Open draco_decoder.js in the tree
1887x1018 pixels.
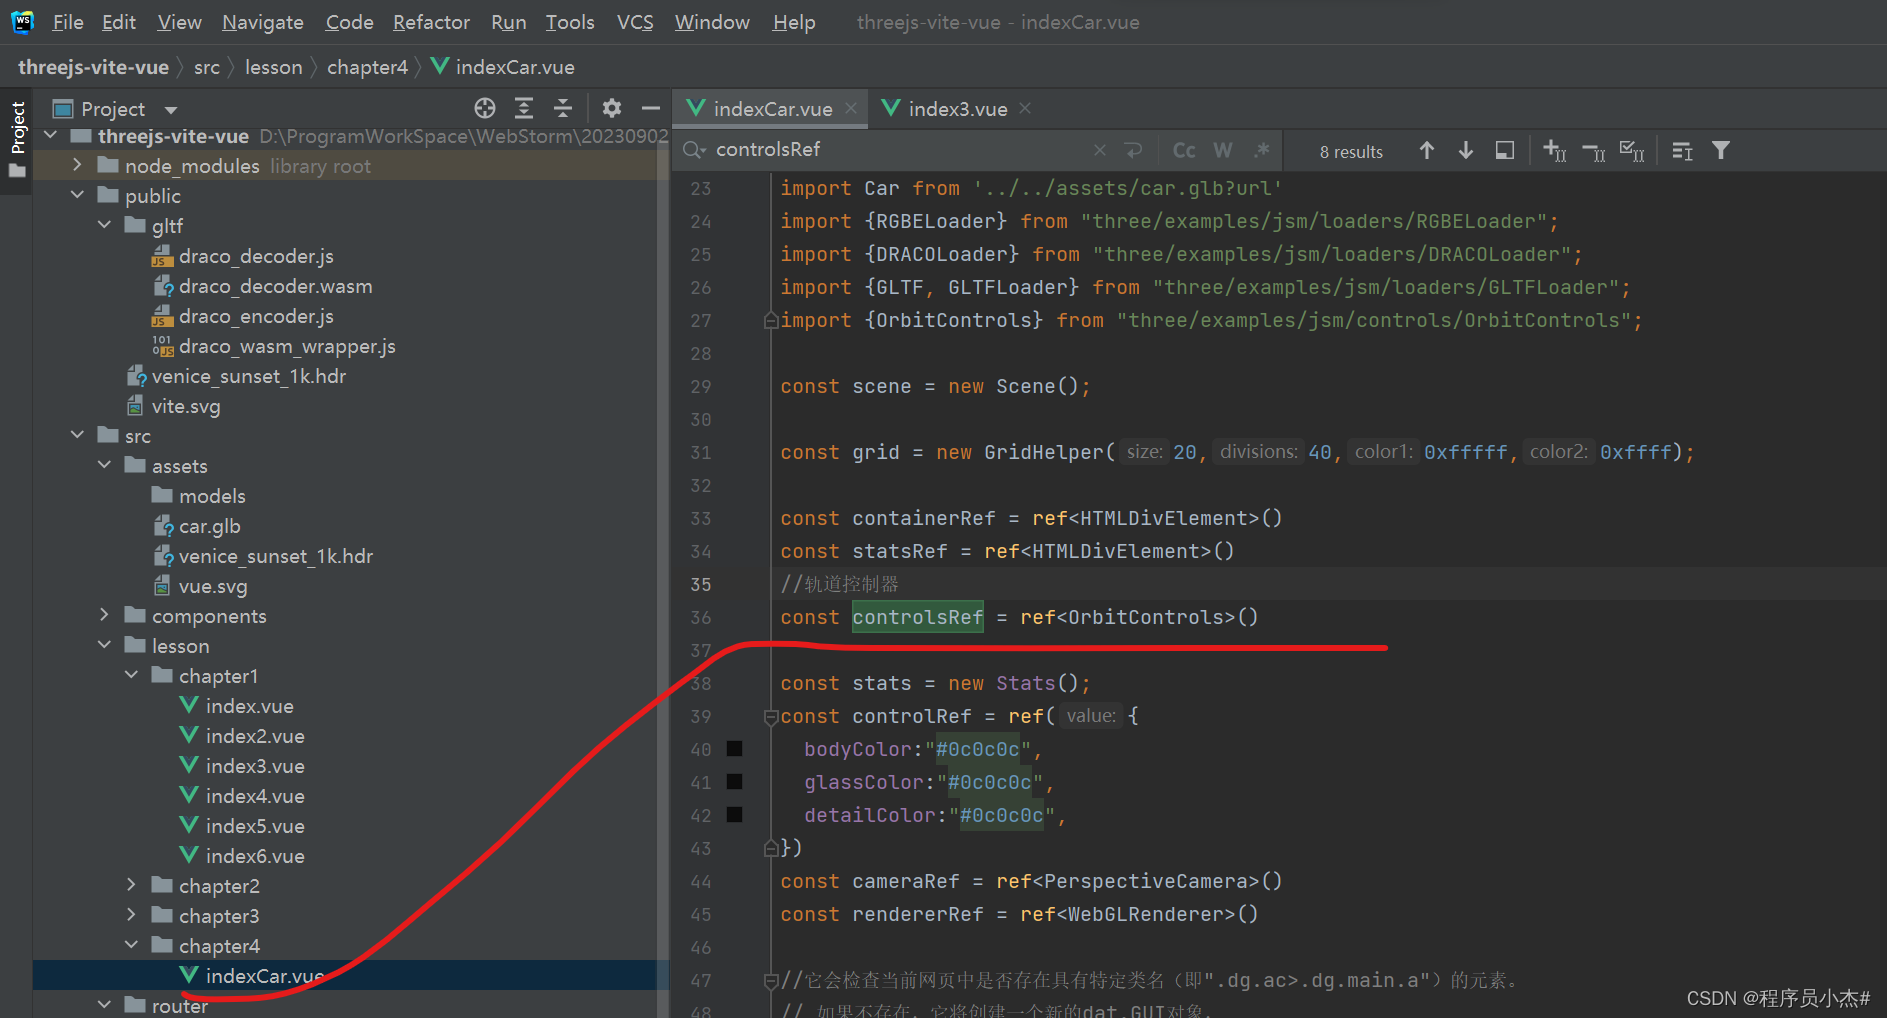coord(256,256)
